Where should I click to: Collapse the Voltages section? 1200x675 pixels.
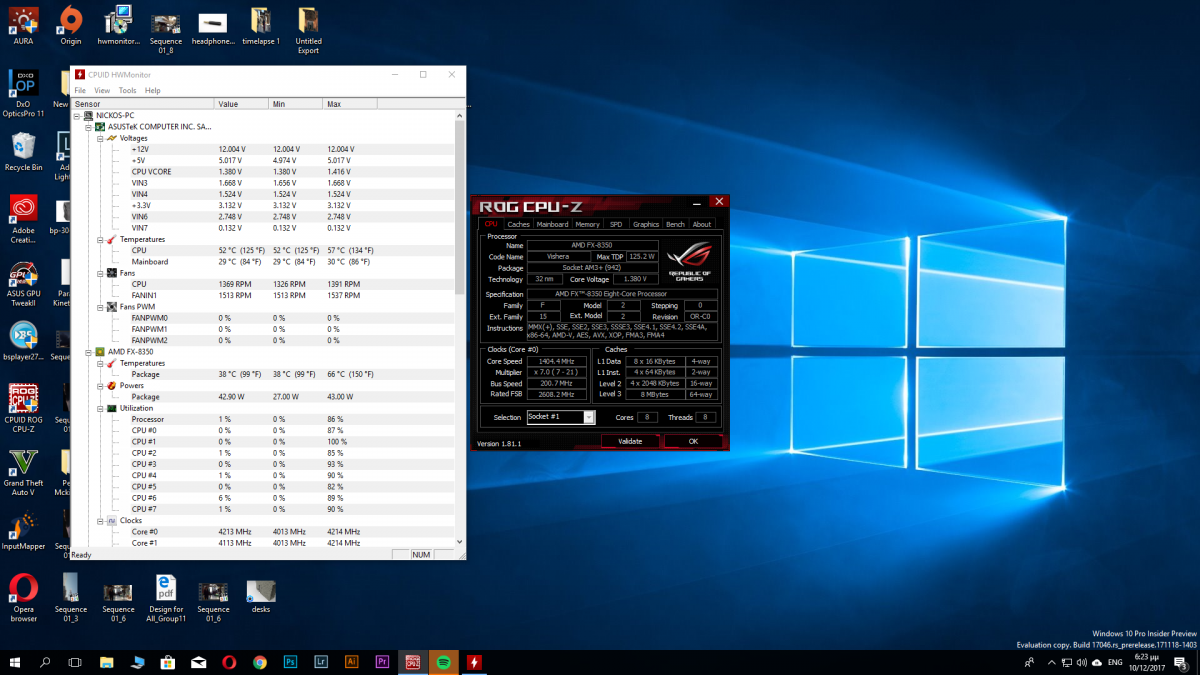[100, 138]
